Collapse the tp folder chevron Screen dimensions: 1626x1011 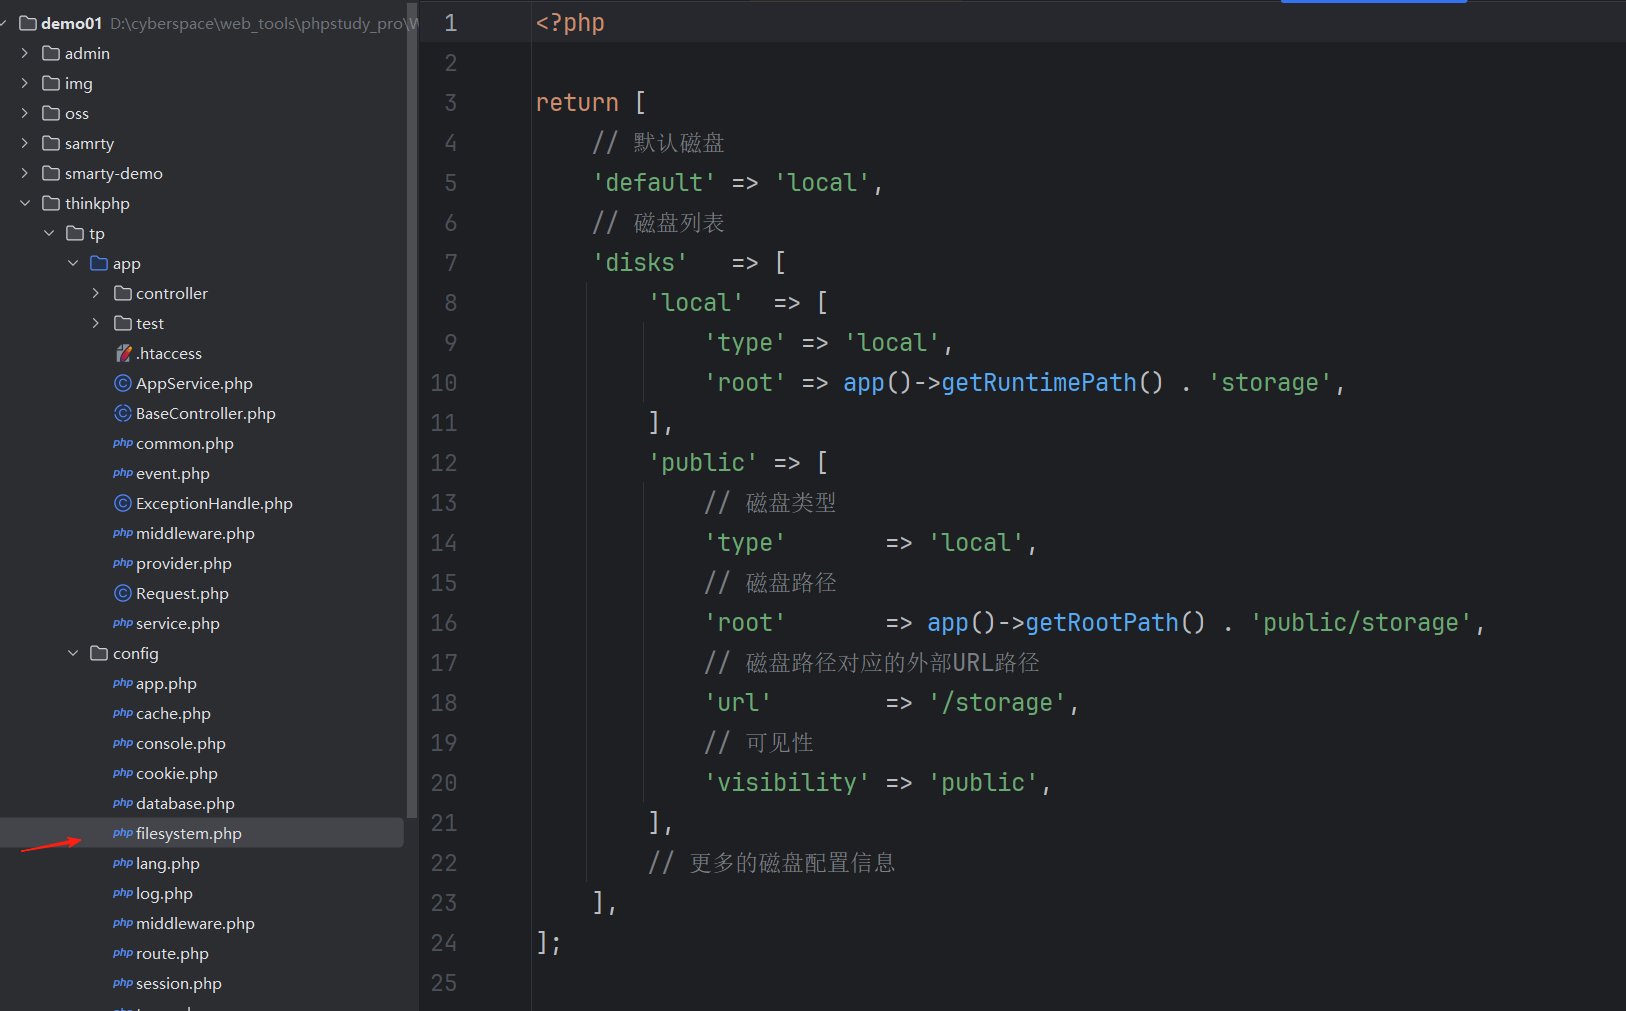(49, 233)
